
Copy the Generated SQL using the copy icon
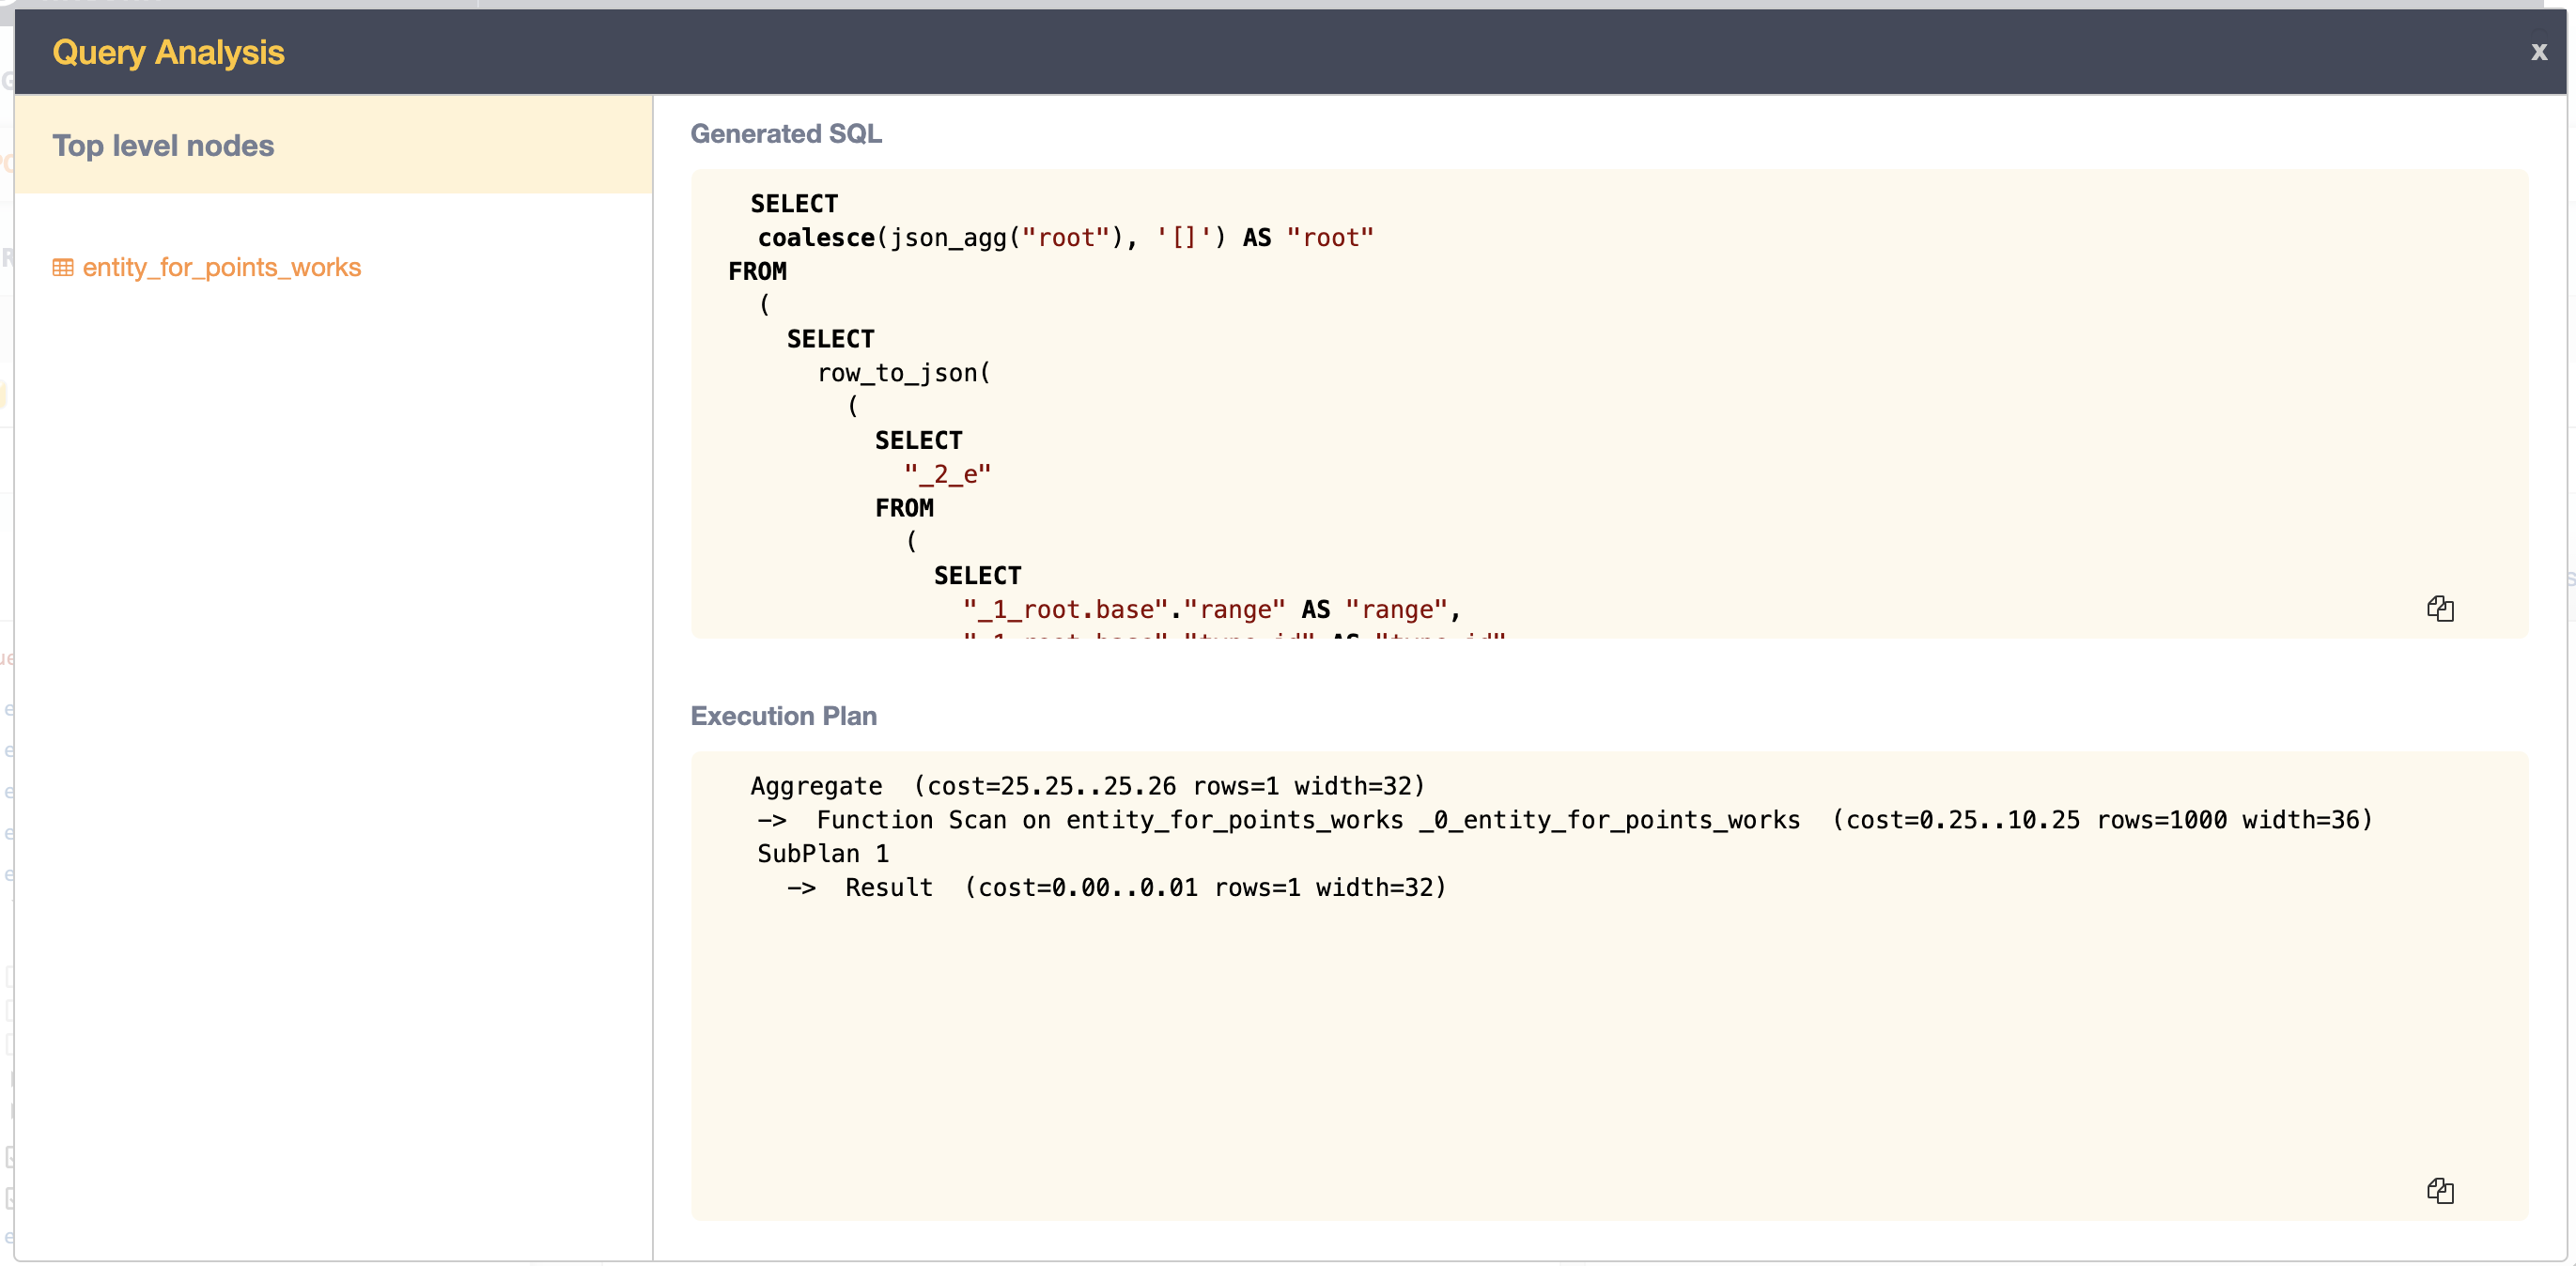pyautogui.click(x=2441, y=609)
